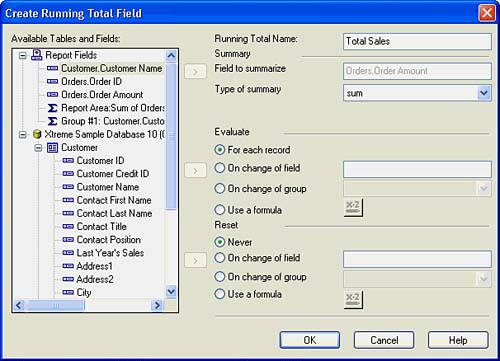Select the Last Year's Sales field

tap(103, 253)
